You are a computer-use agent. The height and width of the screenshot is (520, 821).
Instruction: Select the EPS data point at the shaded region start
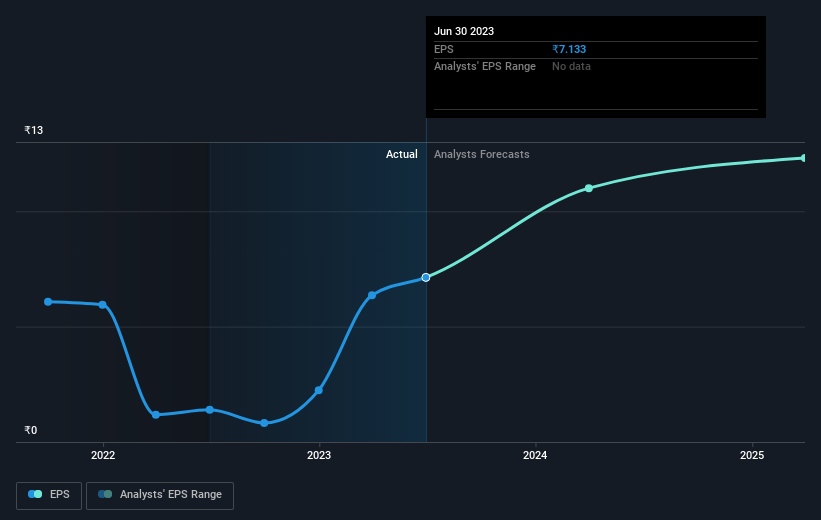click(x=209, y=410)
